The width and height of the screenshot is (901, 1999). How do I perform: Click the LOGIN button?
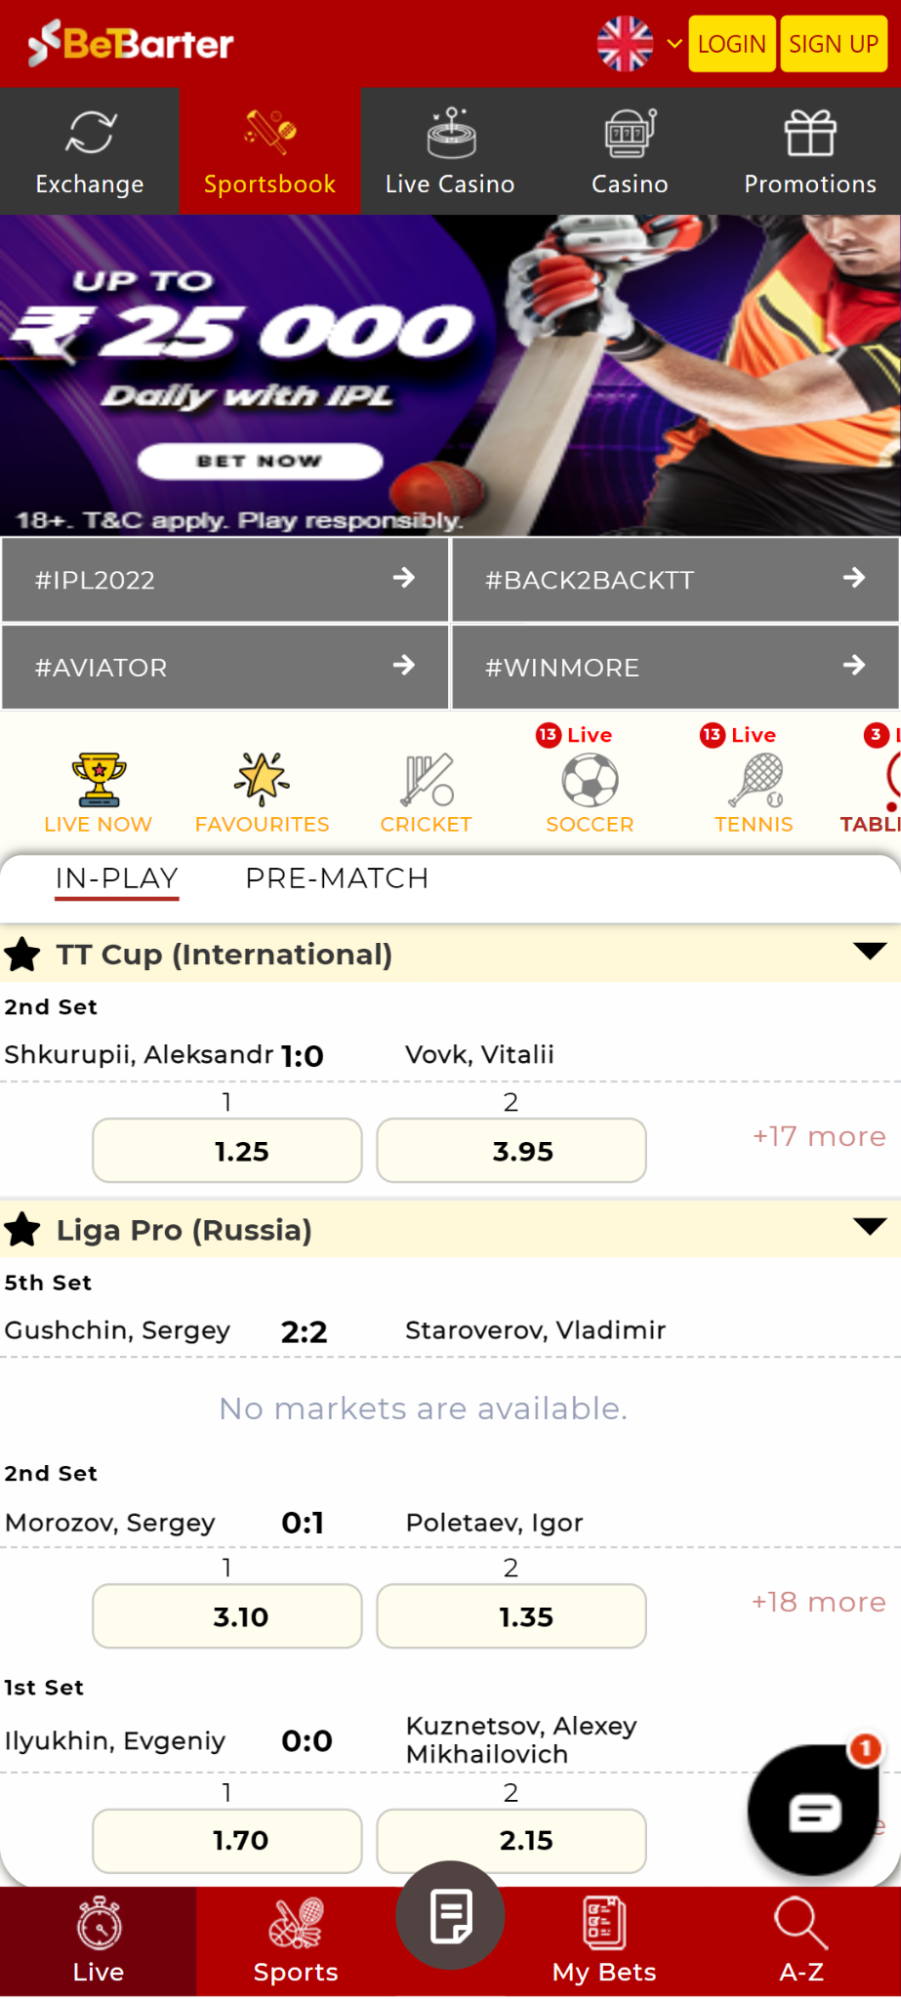point(732,44)
